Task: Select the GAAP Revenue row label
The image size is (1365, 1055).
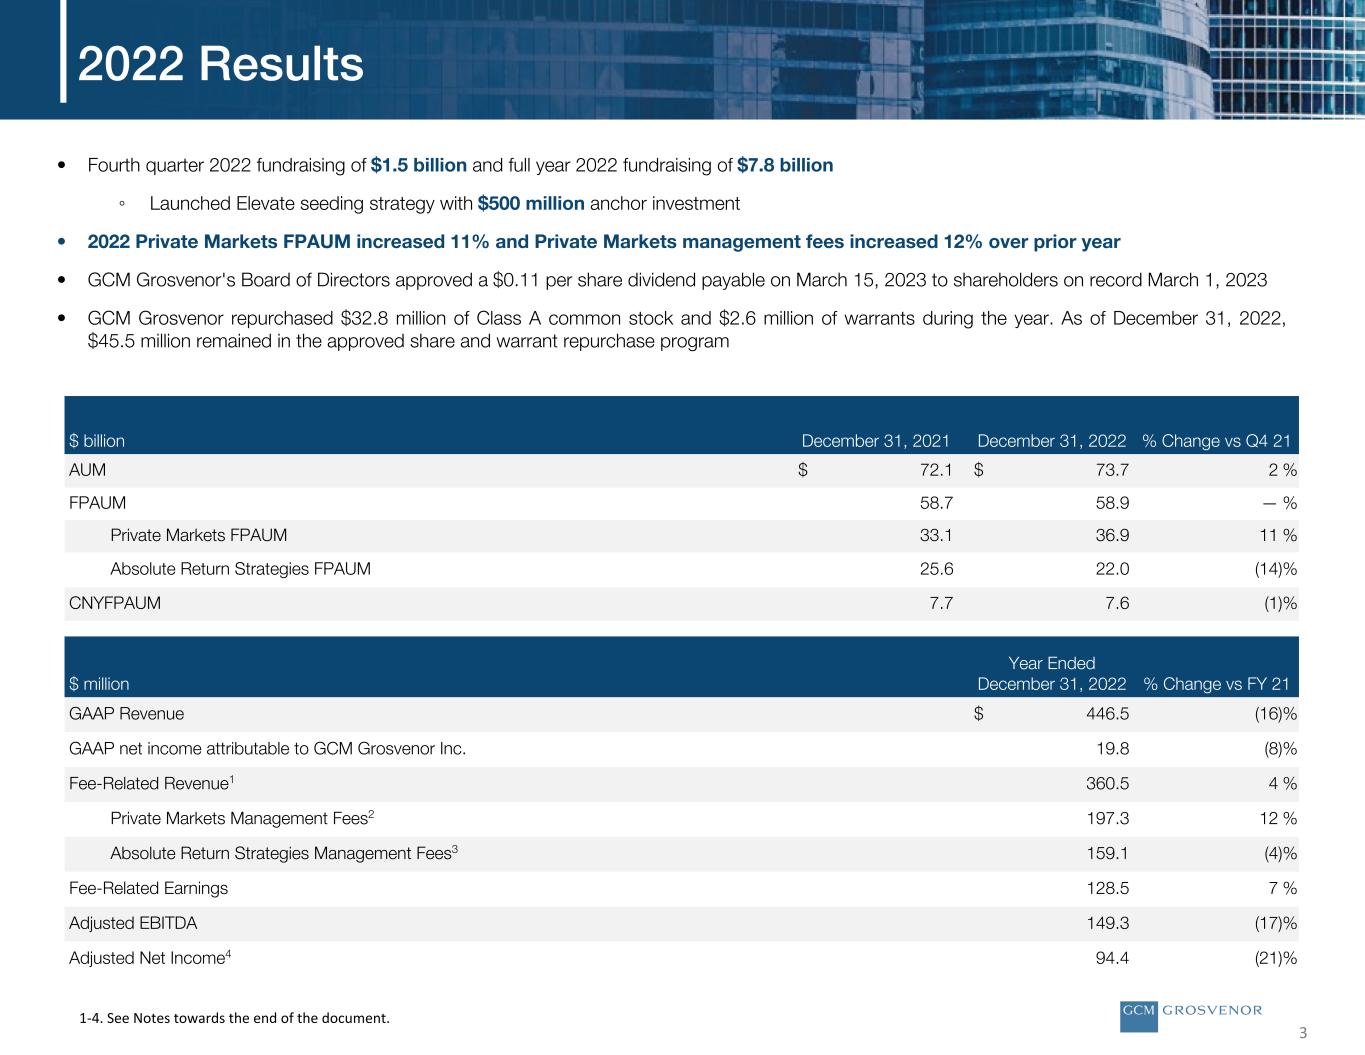Action: coord(126,714)
